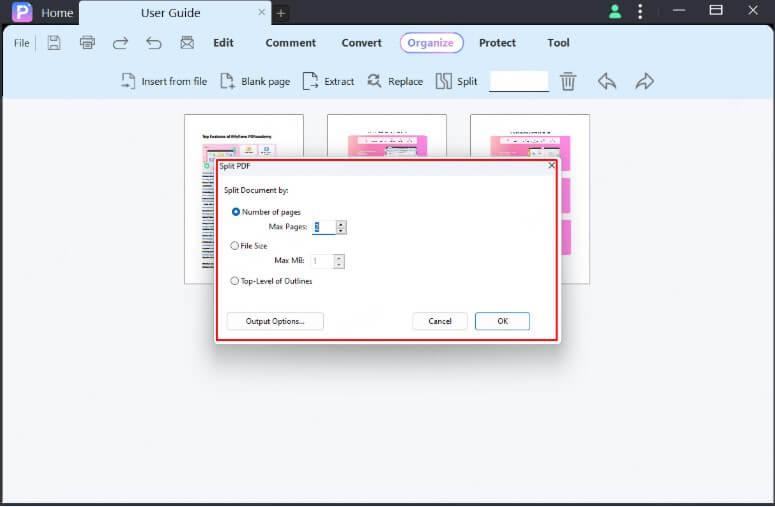Rotate pages left icon

[x=606, y=81]
